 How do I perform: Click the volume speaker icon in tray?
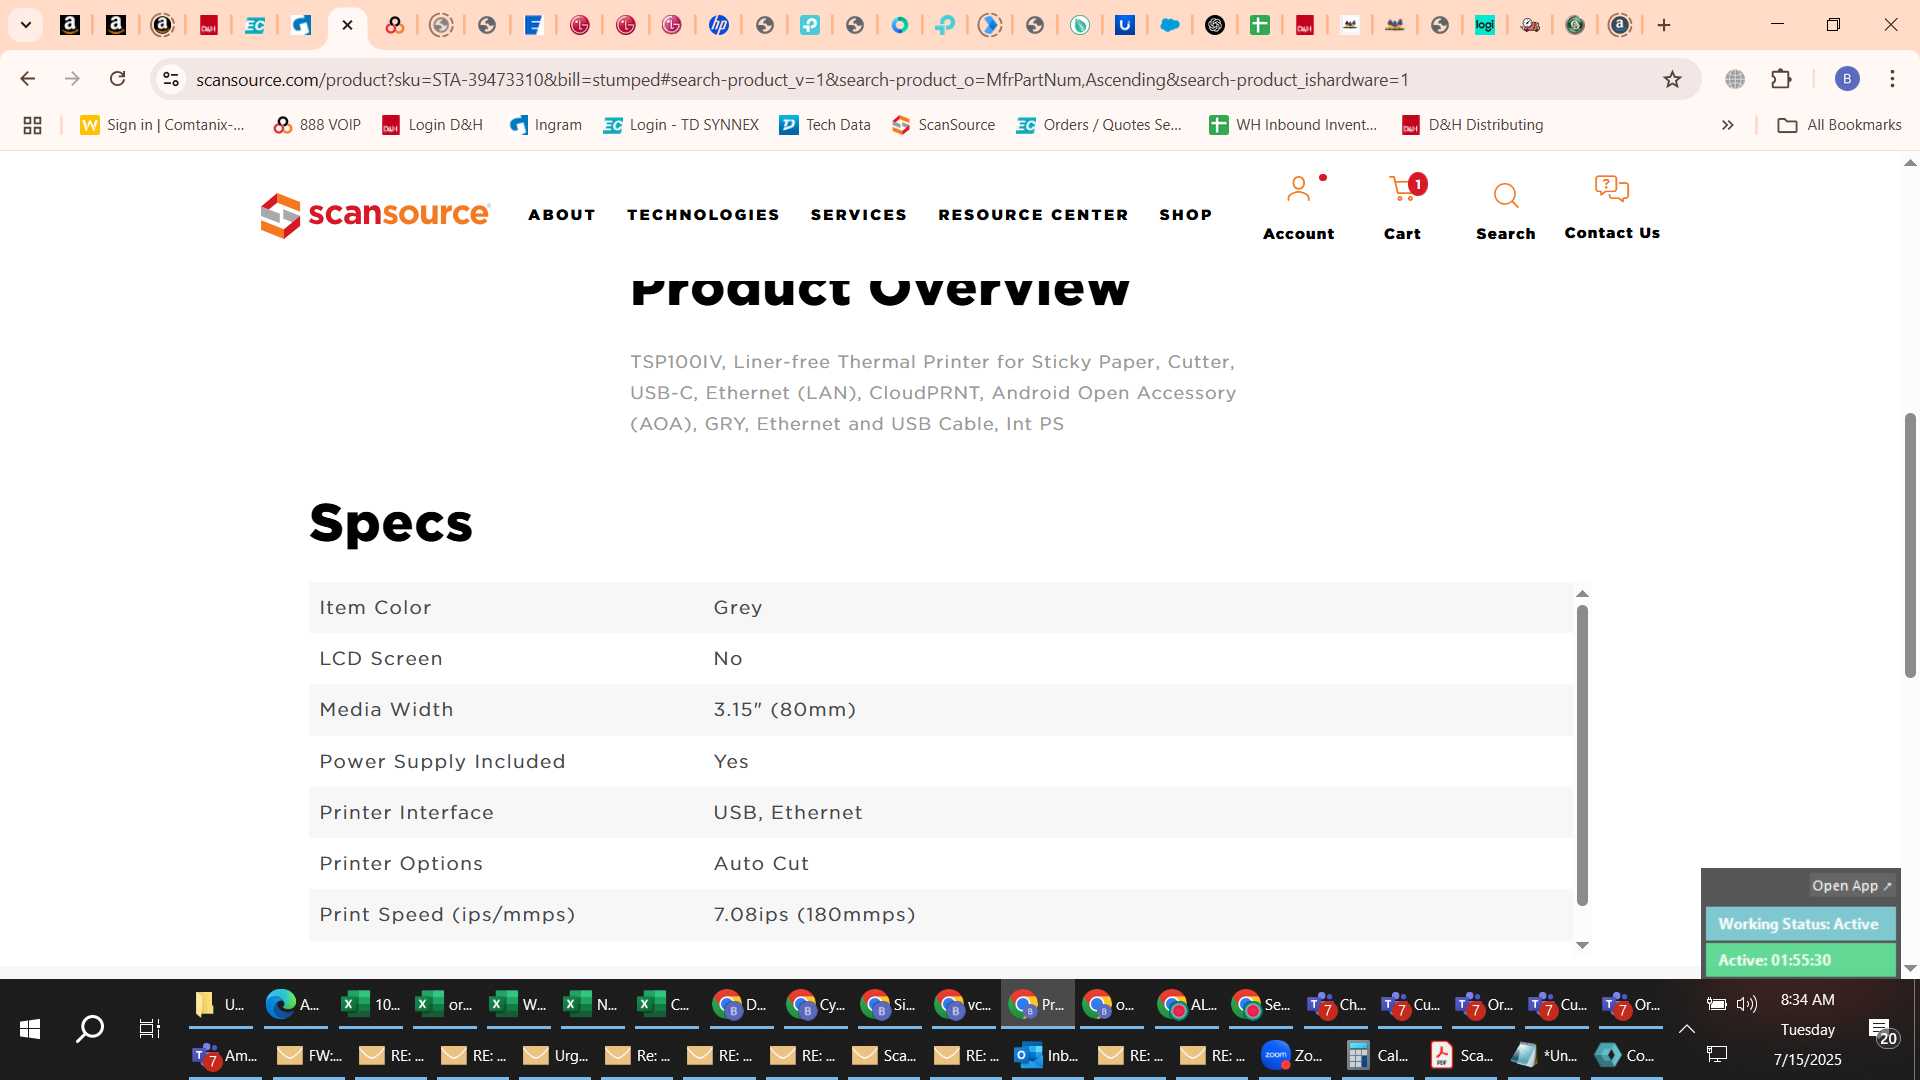tap(1747, 1004)
